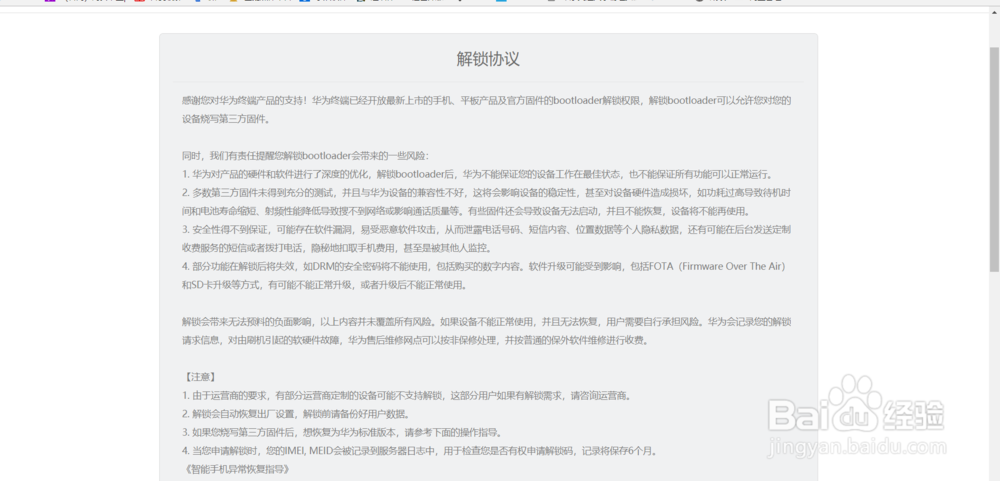Click risk item 4 starting 部分功能在解锁后将失效
The height and width of the screenshot is (481, 1000).
483,276
